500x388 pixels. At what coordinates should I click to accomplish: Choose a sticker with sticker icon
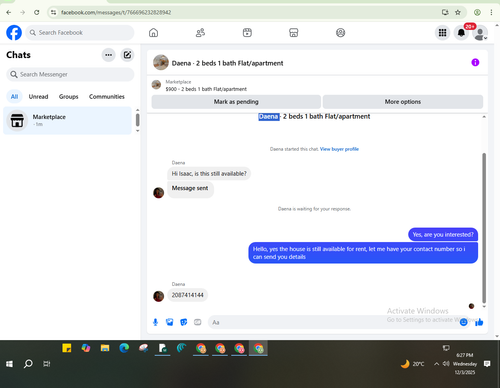(184, 322)
